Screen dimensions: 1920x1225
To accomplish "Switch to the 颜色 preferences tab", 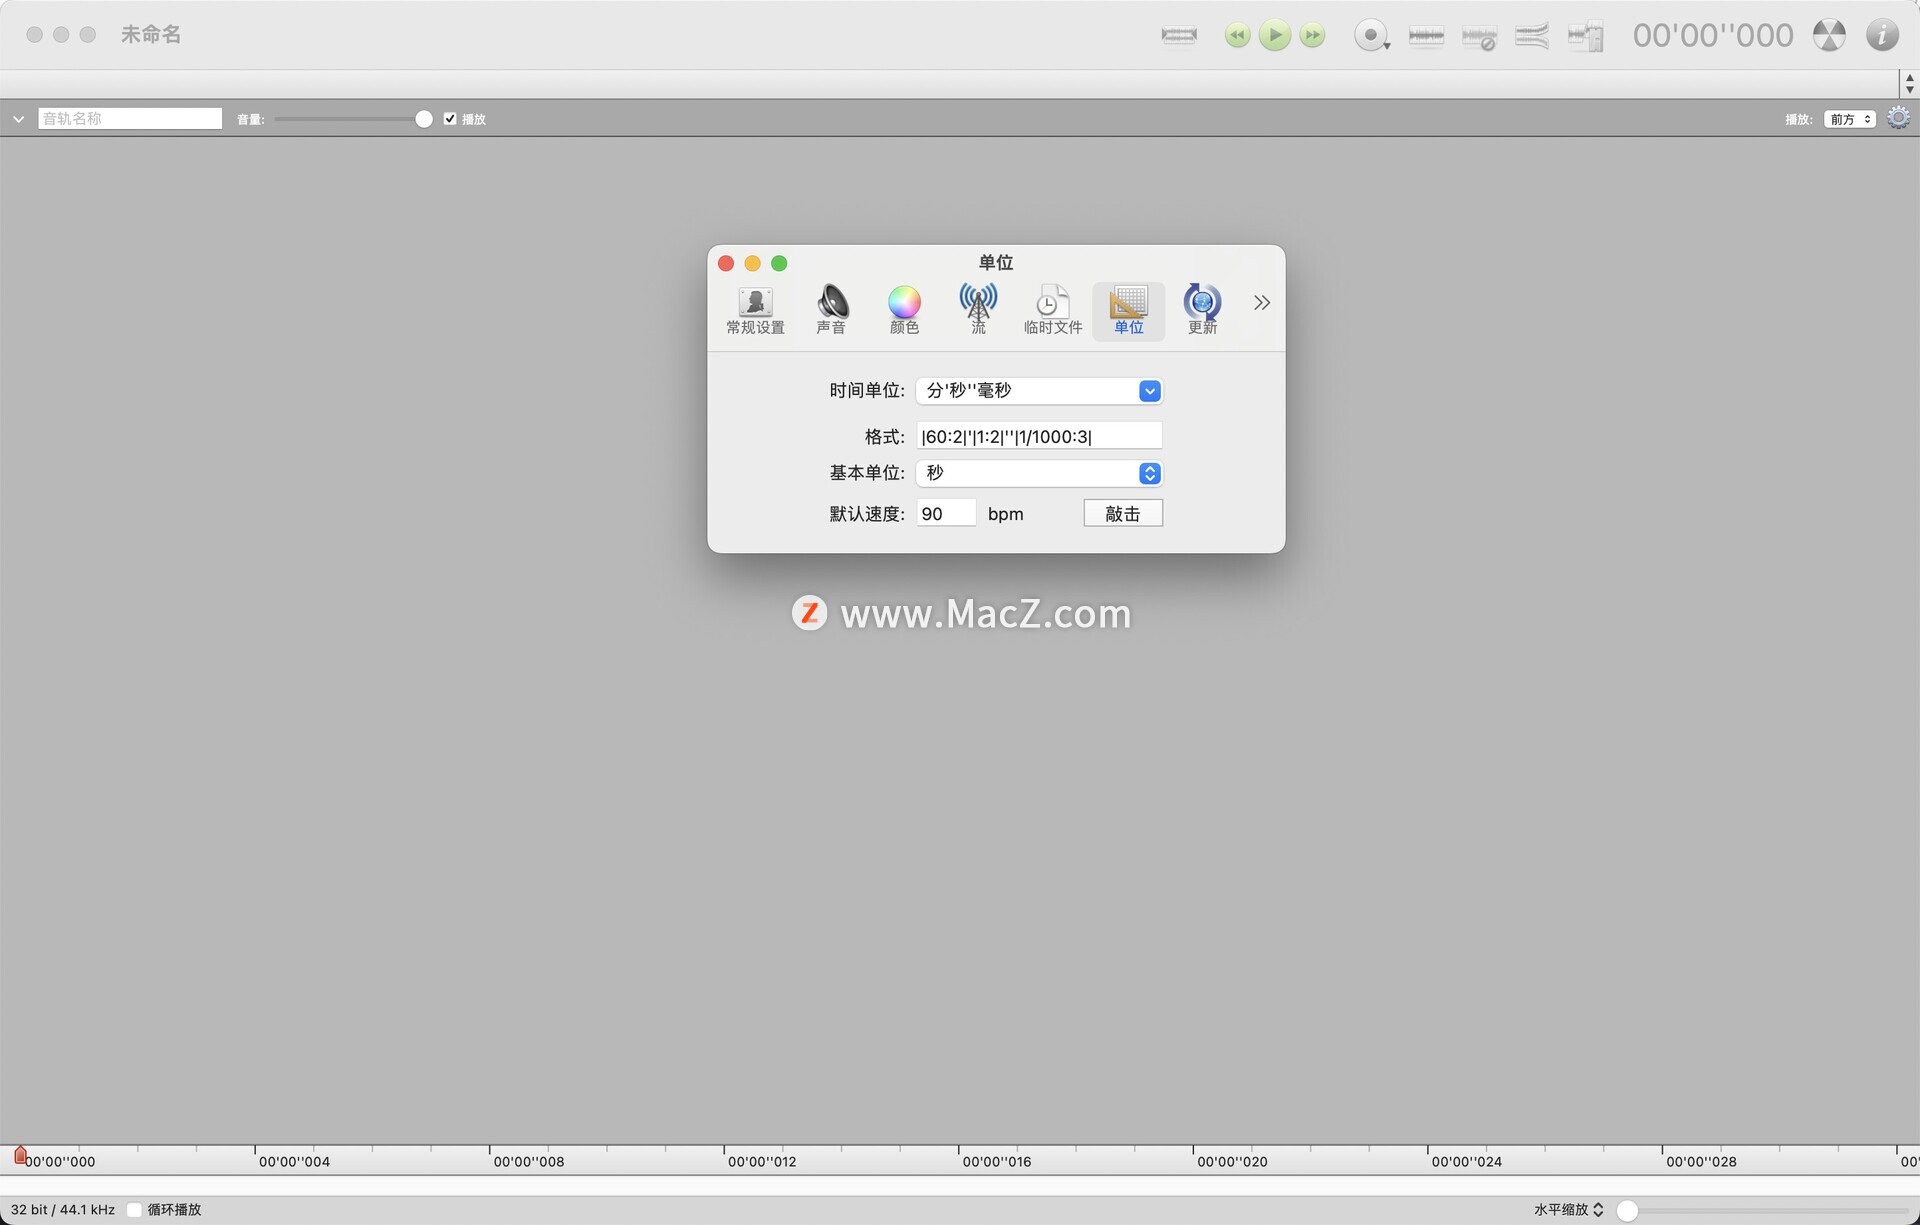I will point(904,311).
